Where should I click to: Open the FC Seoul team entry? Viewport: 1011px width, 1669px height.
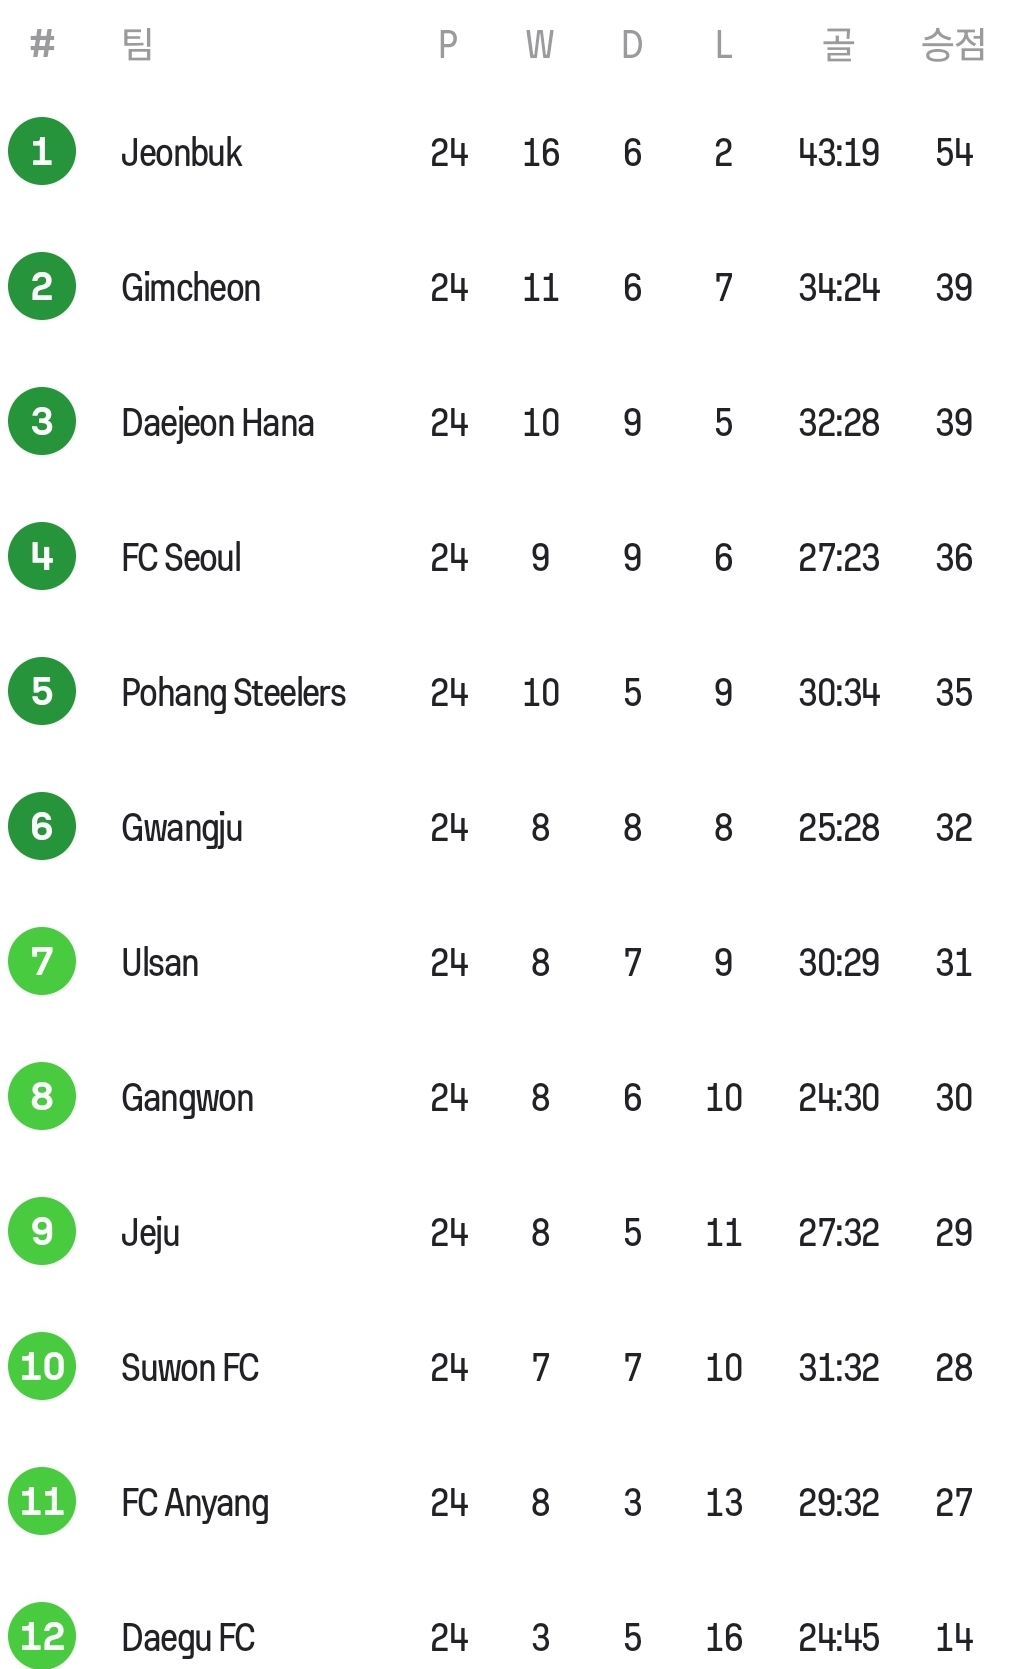pos(181,558)
